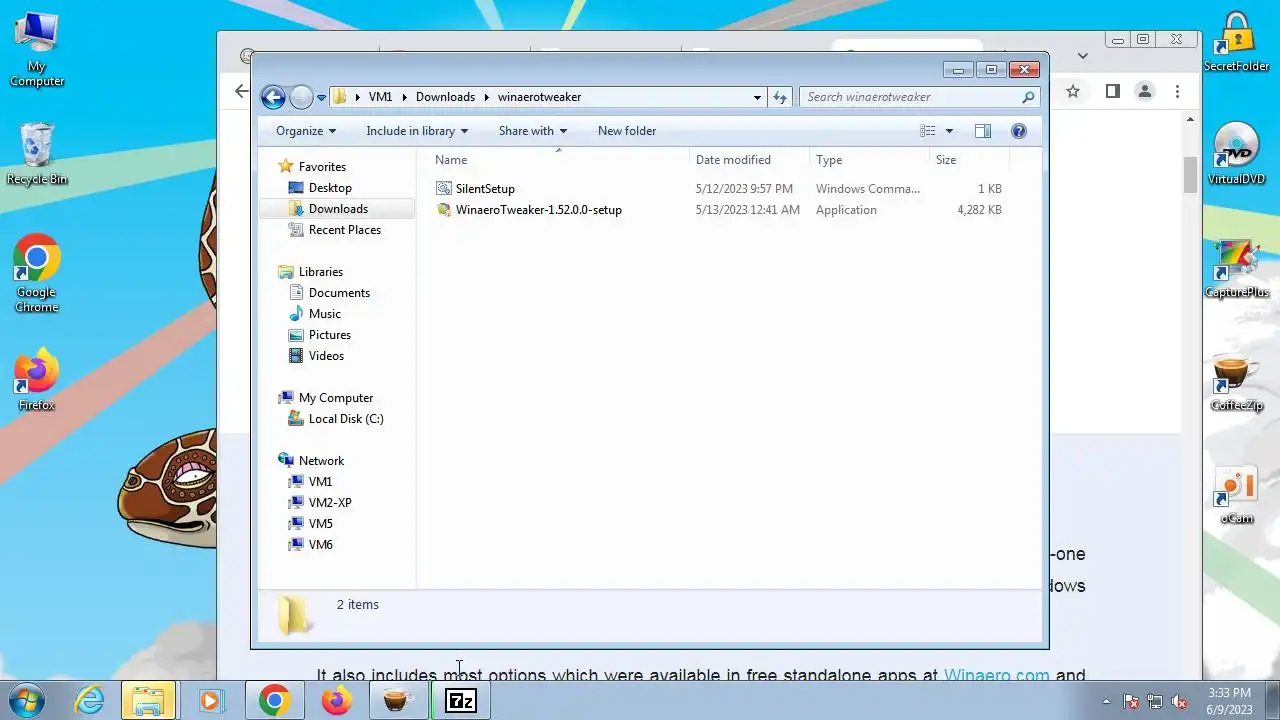This screenshot has height=720, width=1280.
Task: Toggle the preview pane button
Action: coord(983,131)
